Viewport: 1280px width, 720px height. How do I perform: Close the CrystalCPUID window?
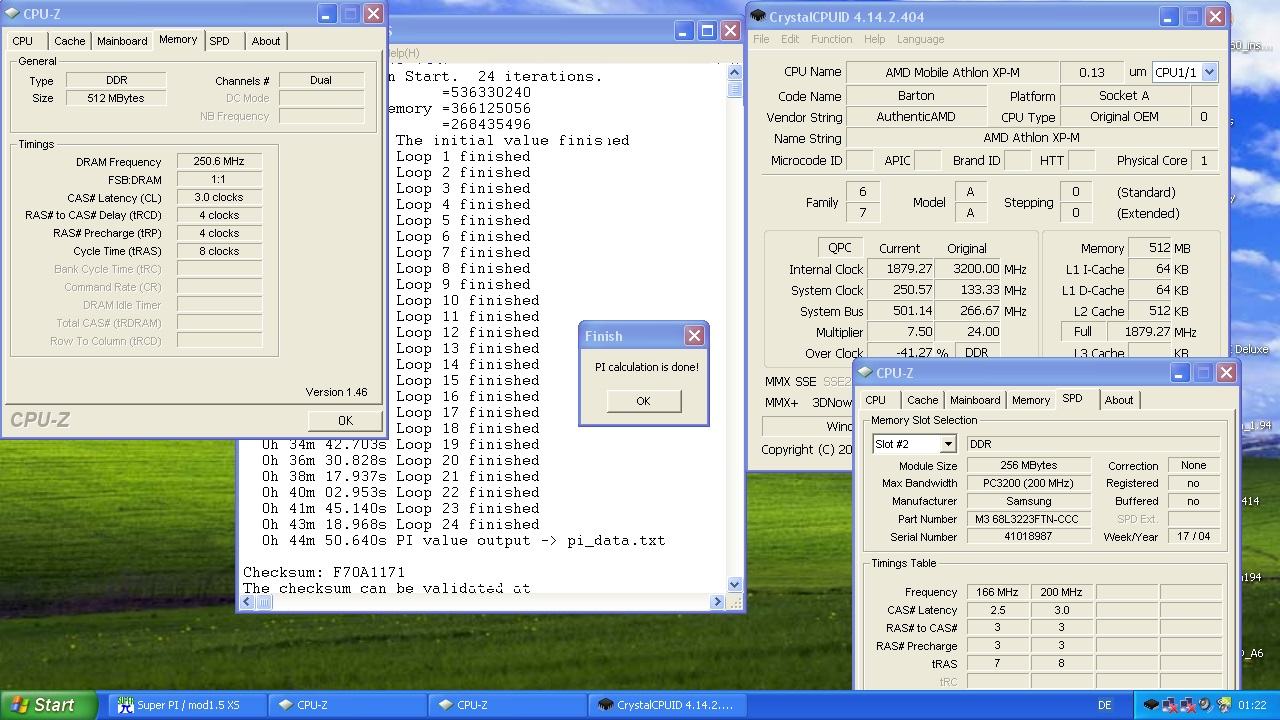point(1216,16)
